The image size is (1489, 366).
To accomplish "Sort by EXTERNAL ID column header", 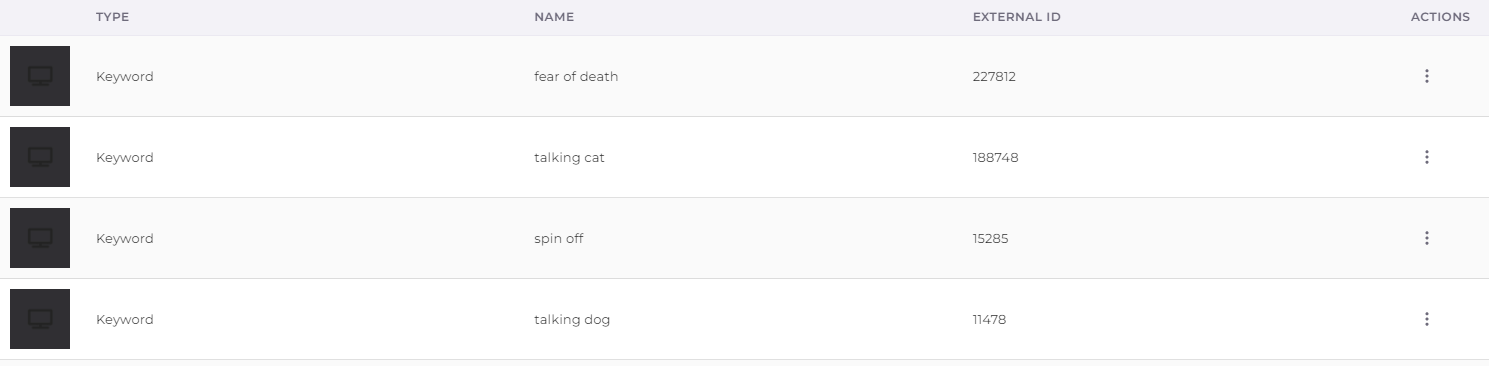I will point(1017,17).
